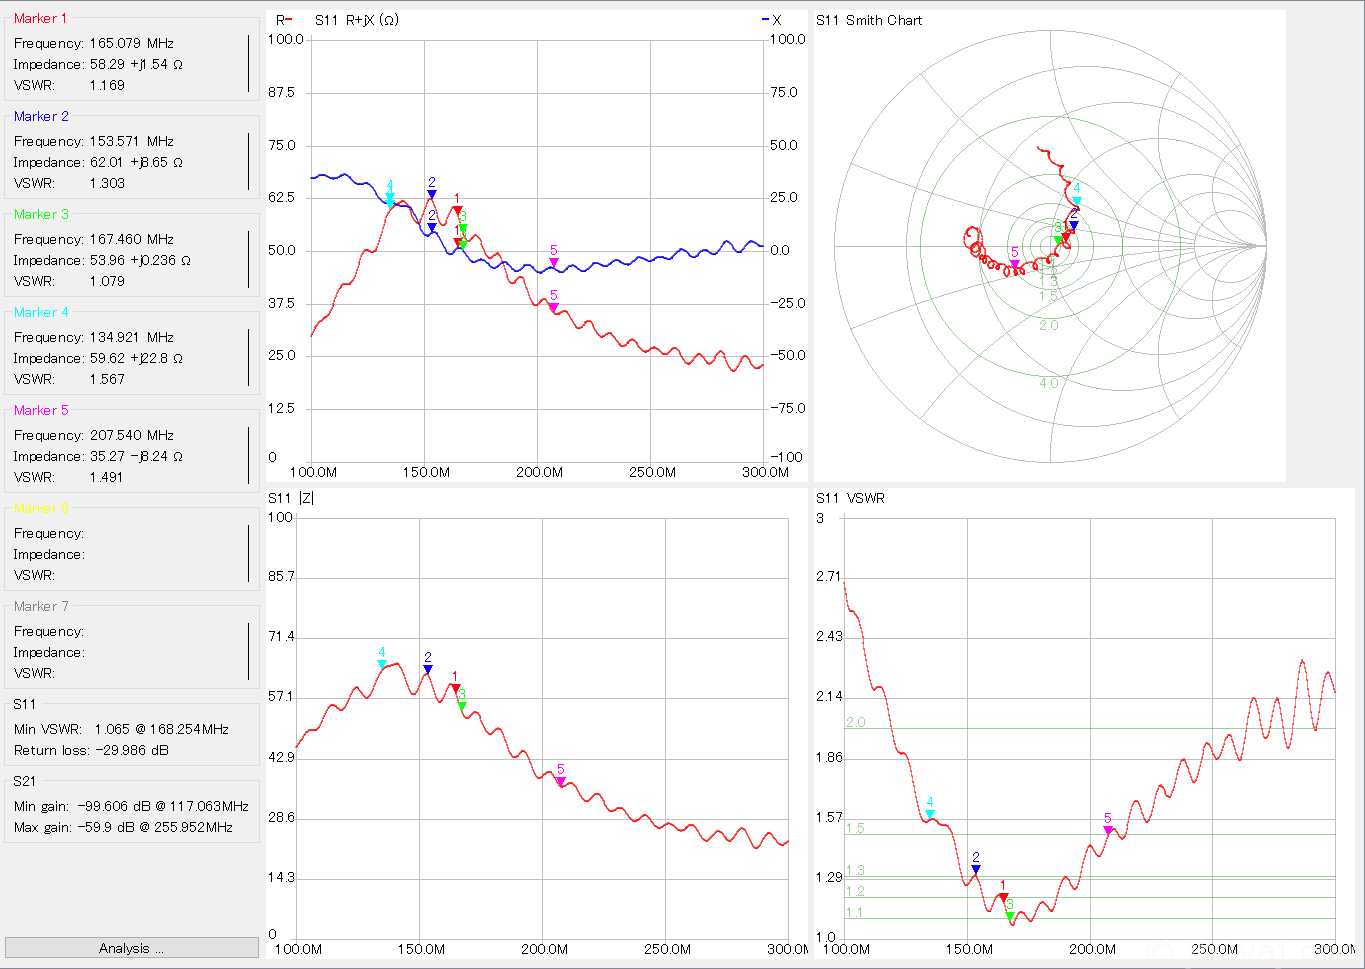This screenshot has width=1365, height=969.
Task: Click the Min VSWR readout
Action: pyautogui.click(x=121, y=729)
